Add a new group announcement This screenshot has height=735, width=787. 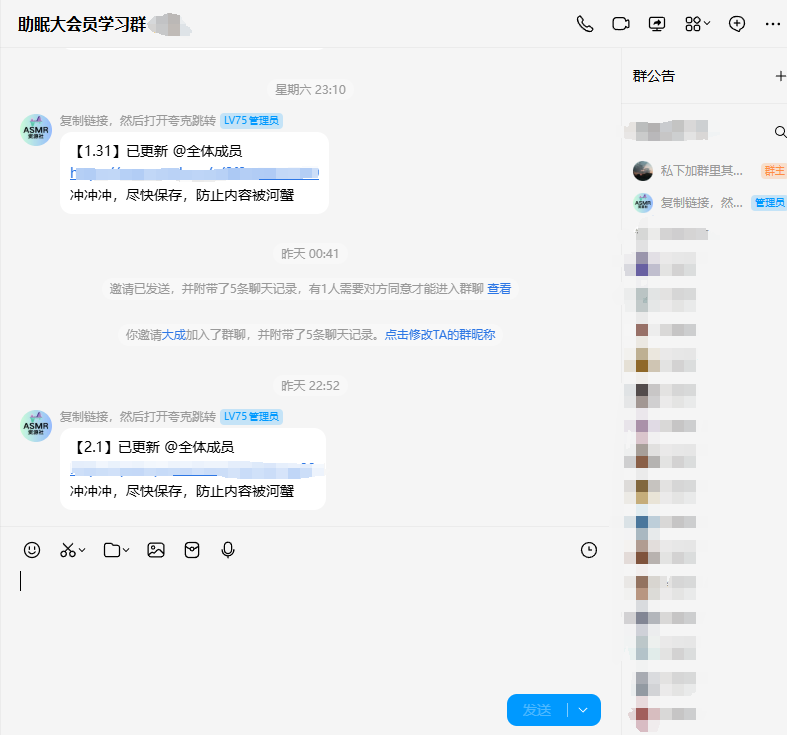tap(780, 76)
